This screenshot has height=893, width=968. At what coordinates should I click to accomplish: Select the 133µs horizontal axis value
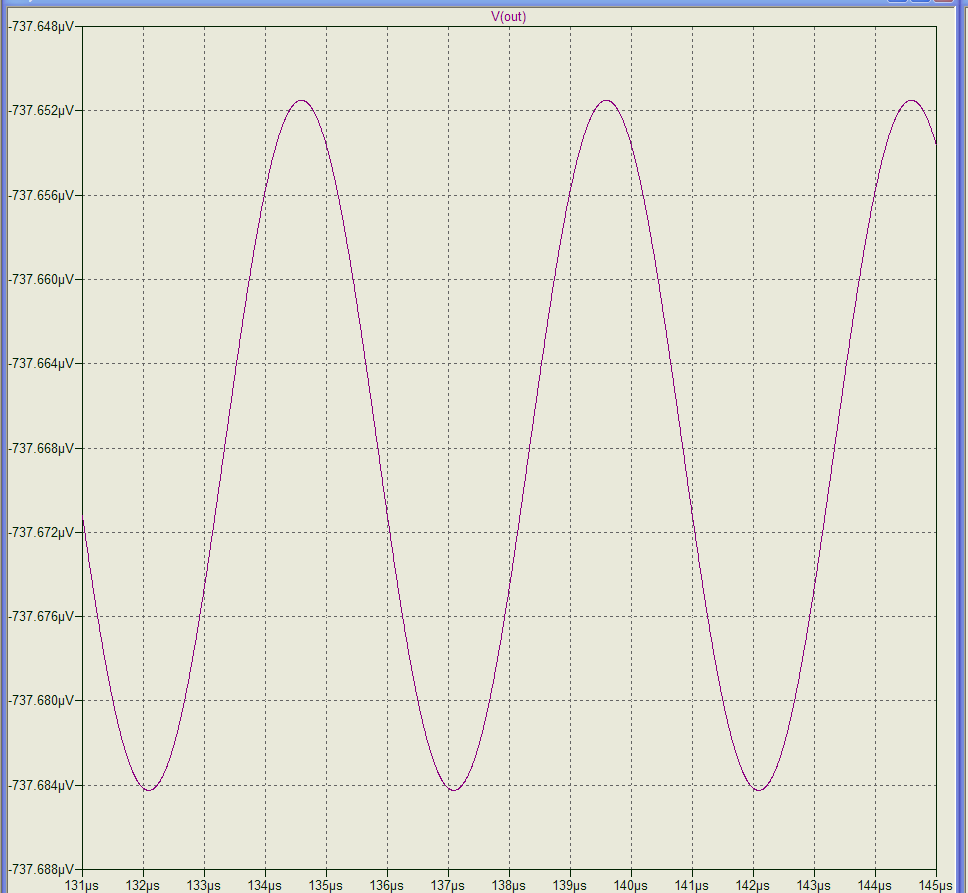[204, 886]
